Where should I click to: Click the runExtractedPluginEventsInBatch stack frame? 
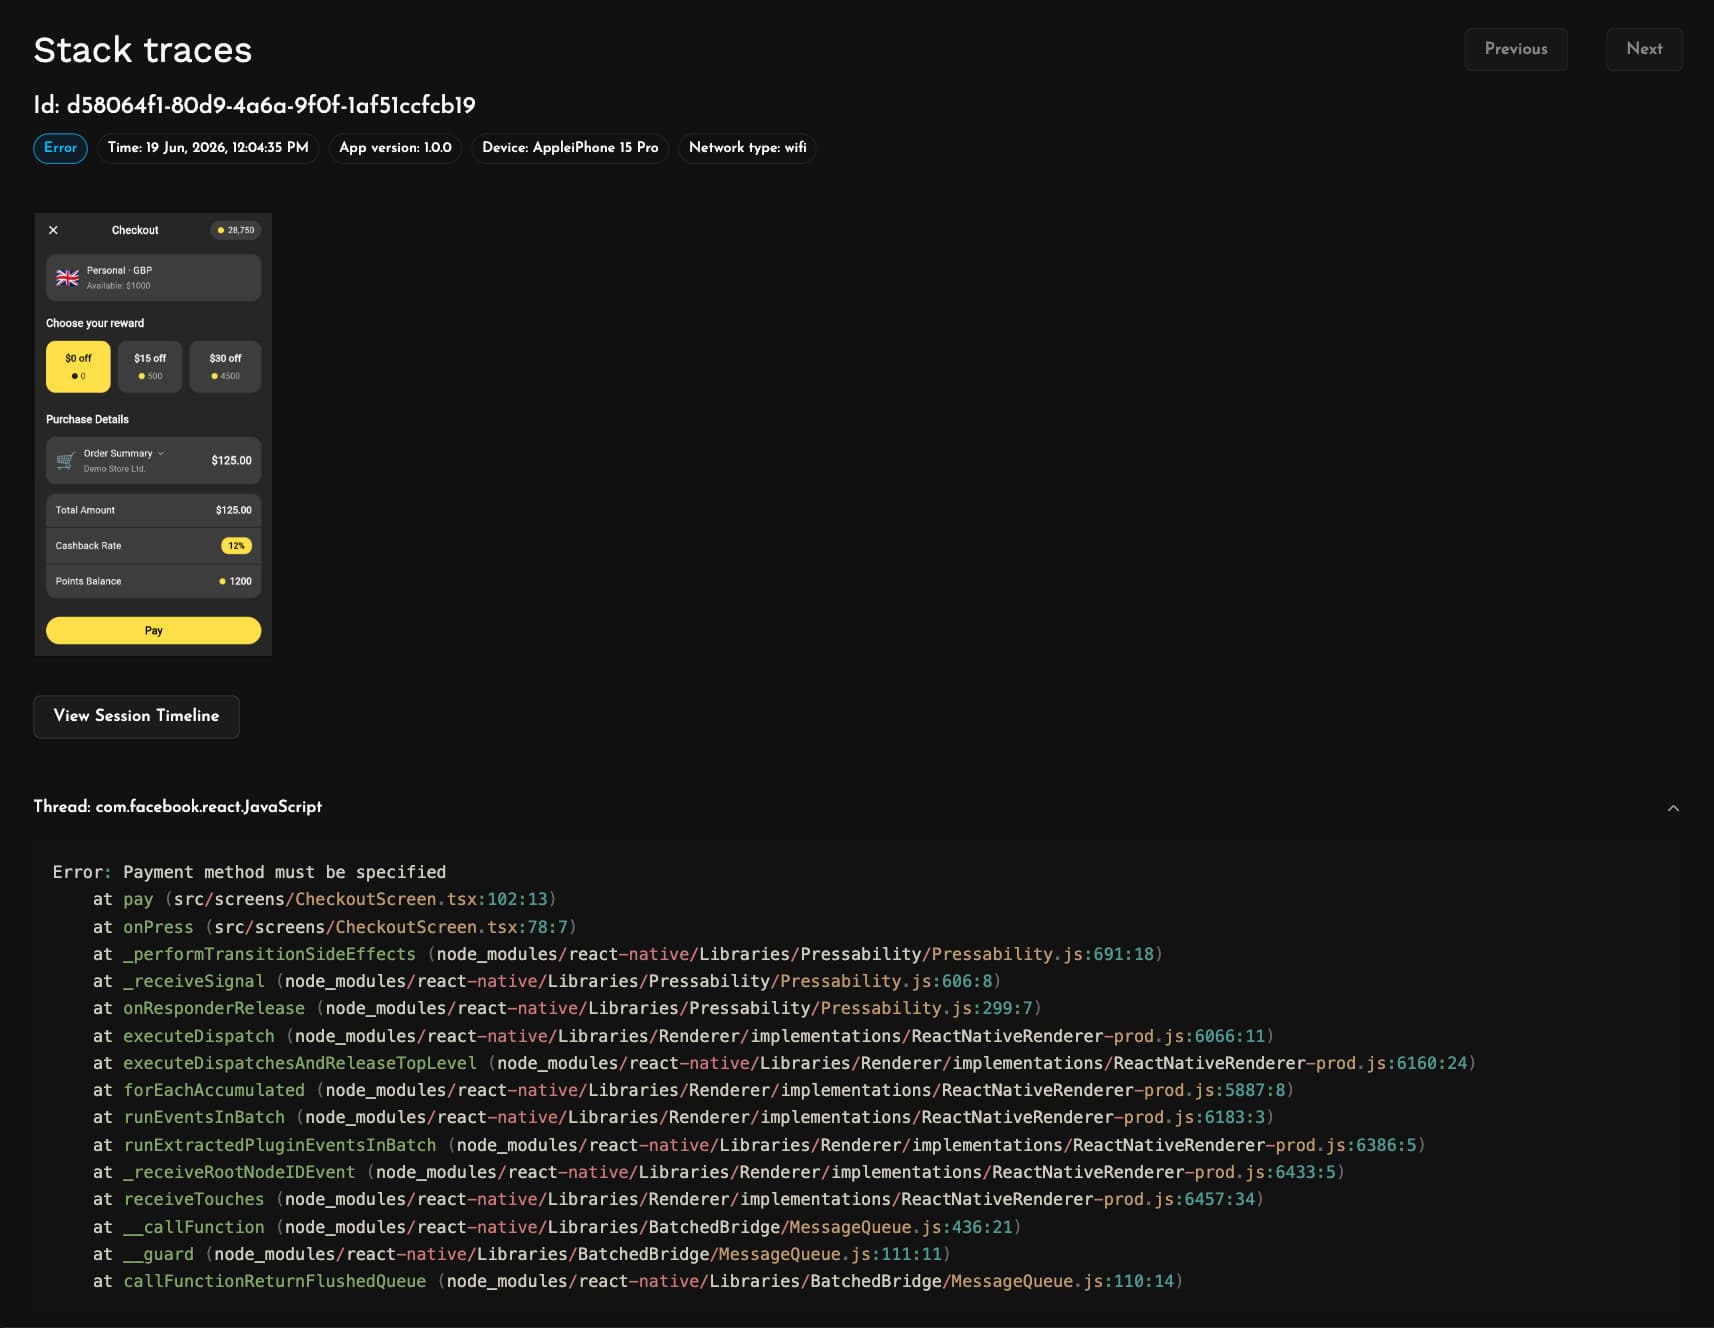759,1145
